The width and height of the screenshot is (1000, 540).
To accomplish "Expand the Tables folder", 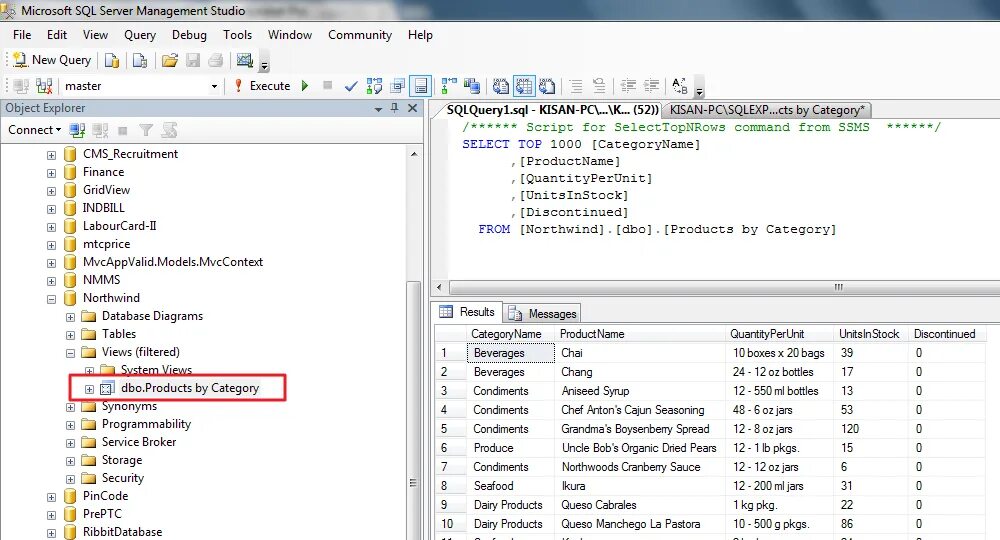I will pyautogui.click(x=70, y=335).
